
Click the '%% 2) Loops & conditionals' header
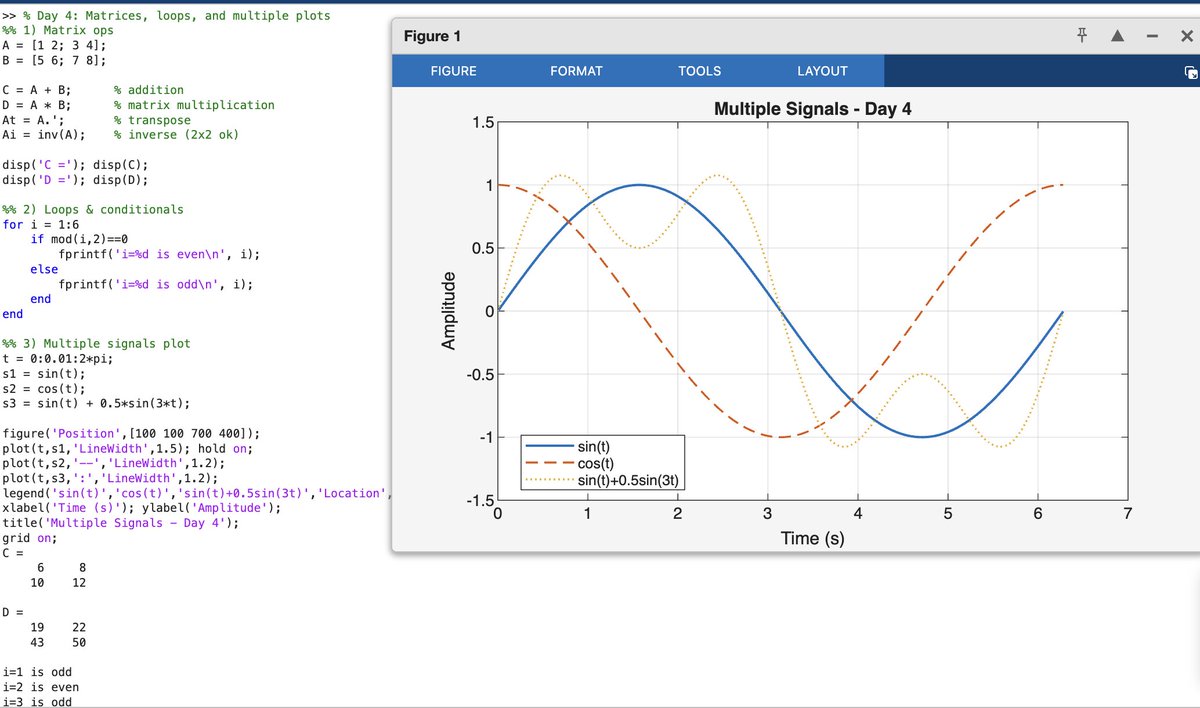click(x=93, y=210)
